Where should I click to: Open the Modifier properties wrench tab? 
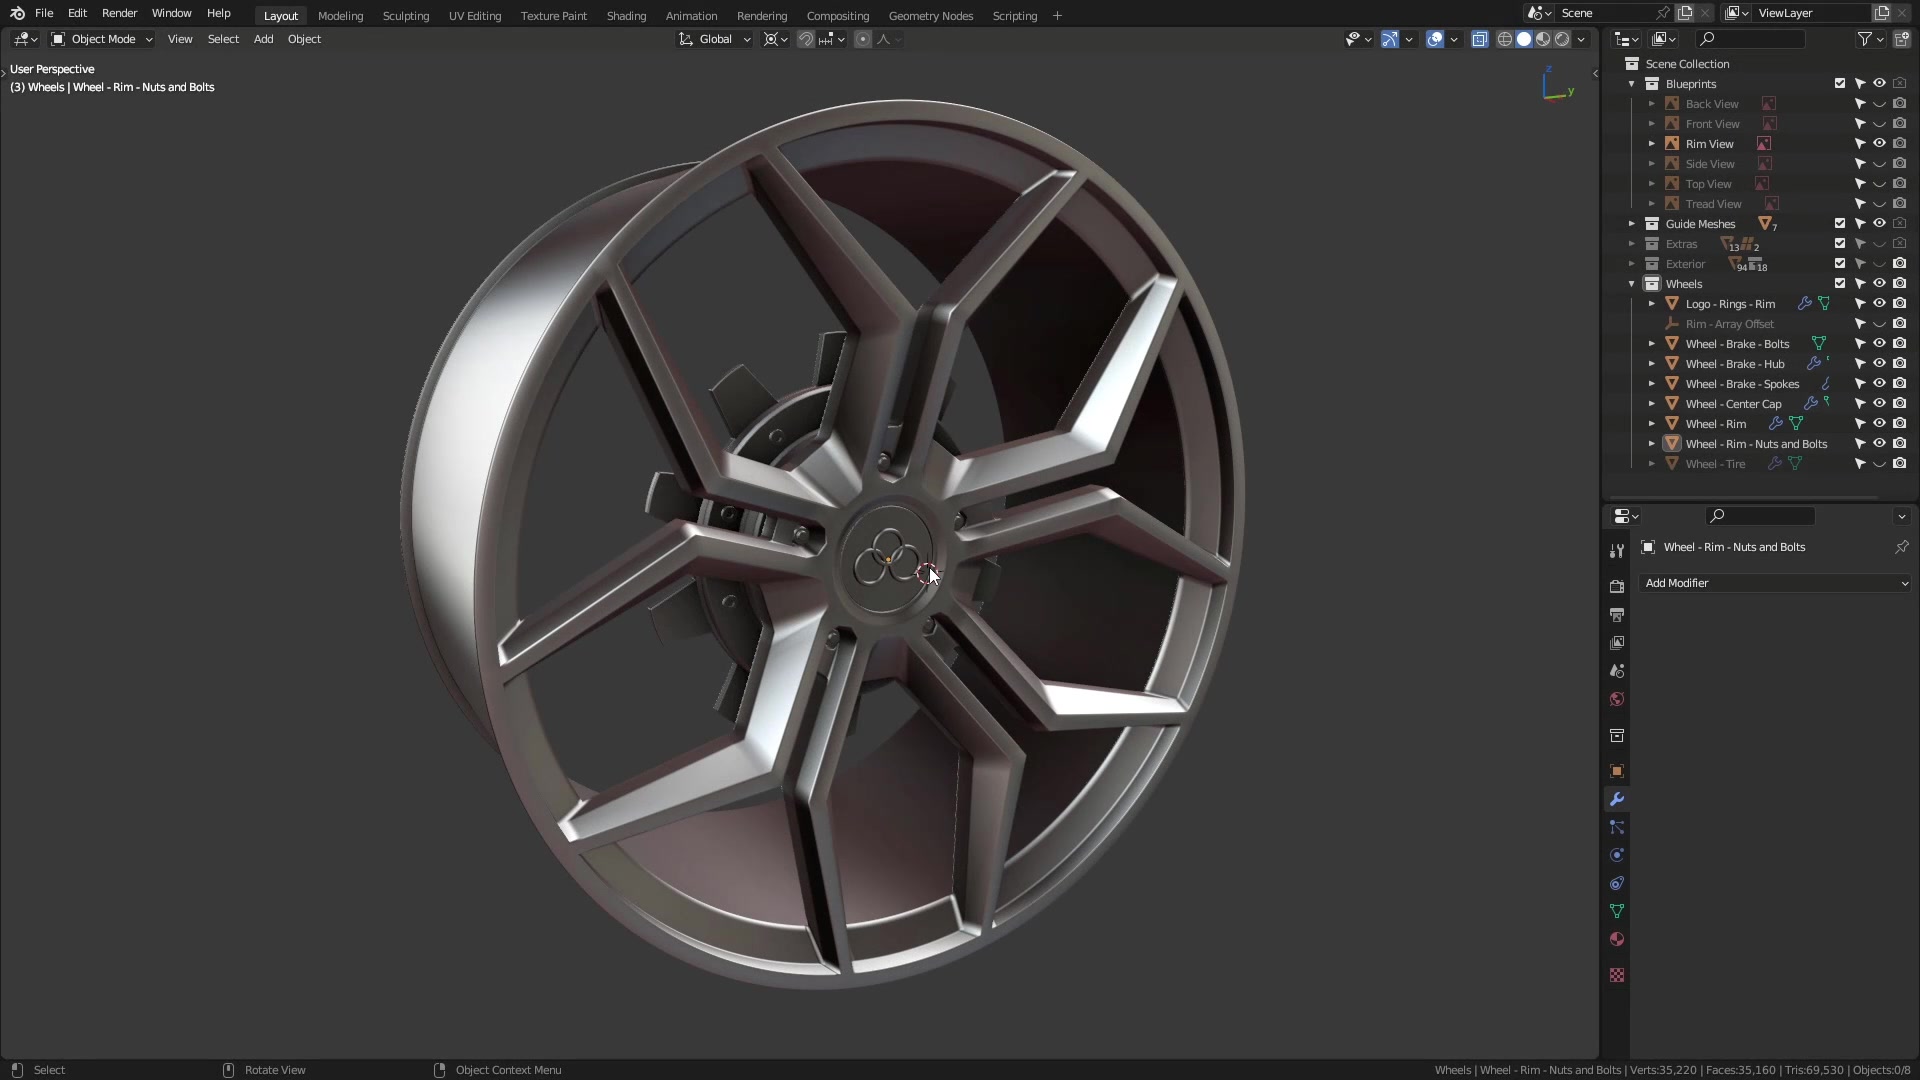1616,799
